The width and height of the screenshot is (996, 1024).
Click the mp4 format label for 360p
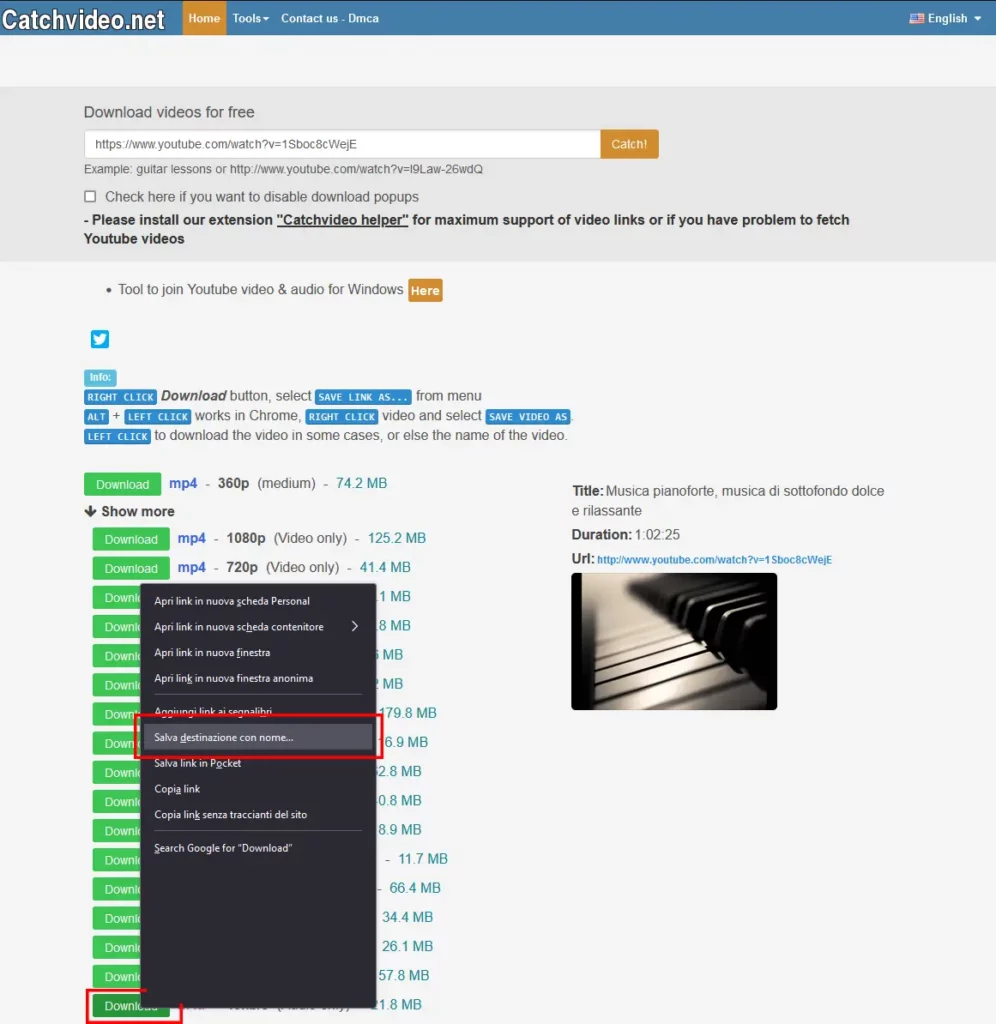coord(183,483)
